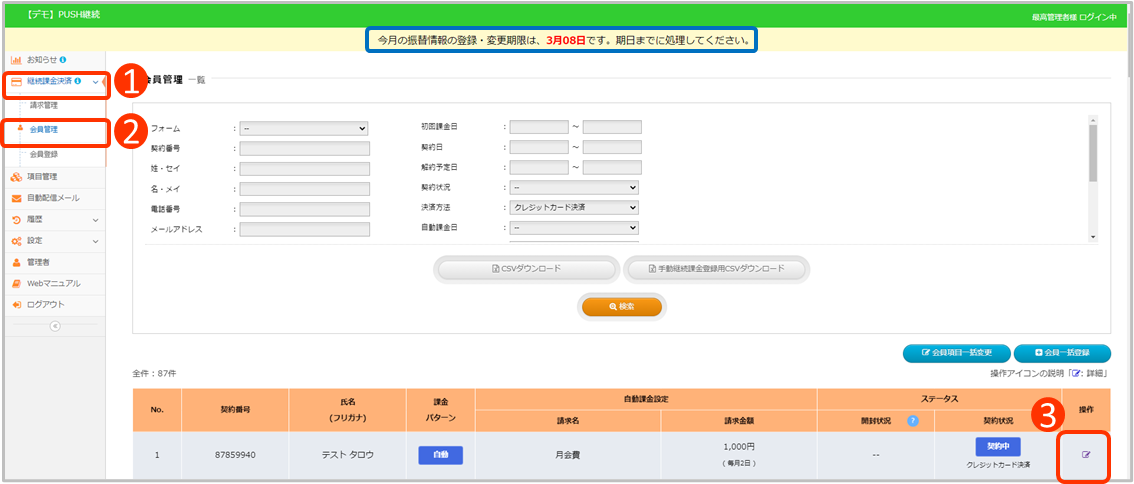
Task: Click the 契約番号 input field
Action: [x=304, y=149]
